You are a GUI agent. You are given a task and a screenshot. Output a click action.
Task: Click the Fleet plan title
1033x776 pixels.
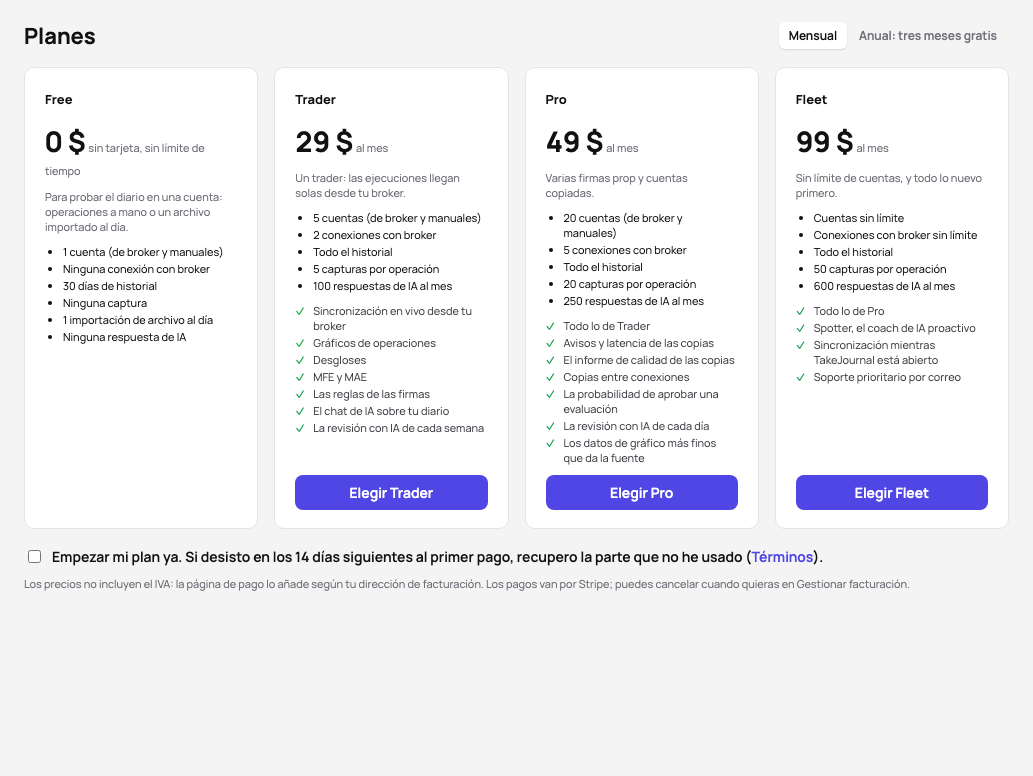pyautogui.click(x=811, y=99)
